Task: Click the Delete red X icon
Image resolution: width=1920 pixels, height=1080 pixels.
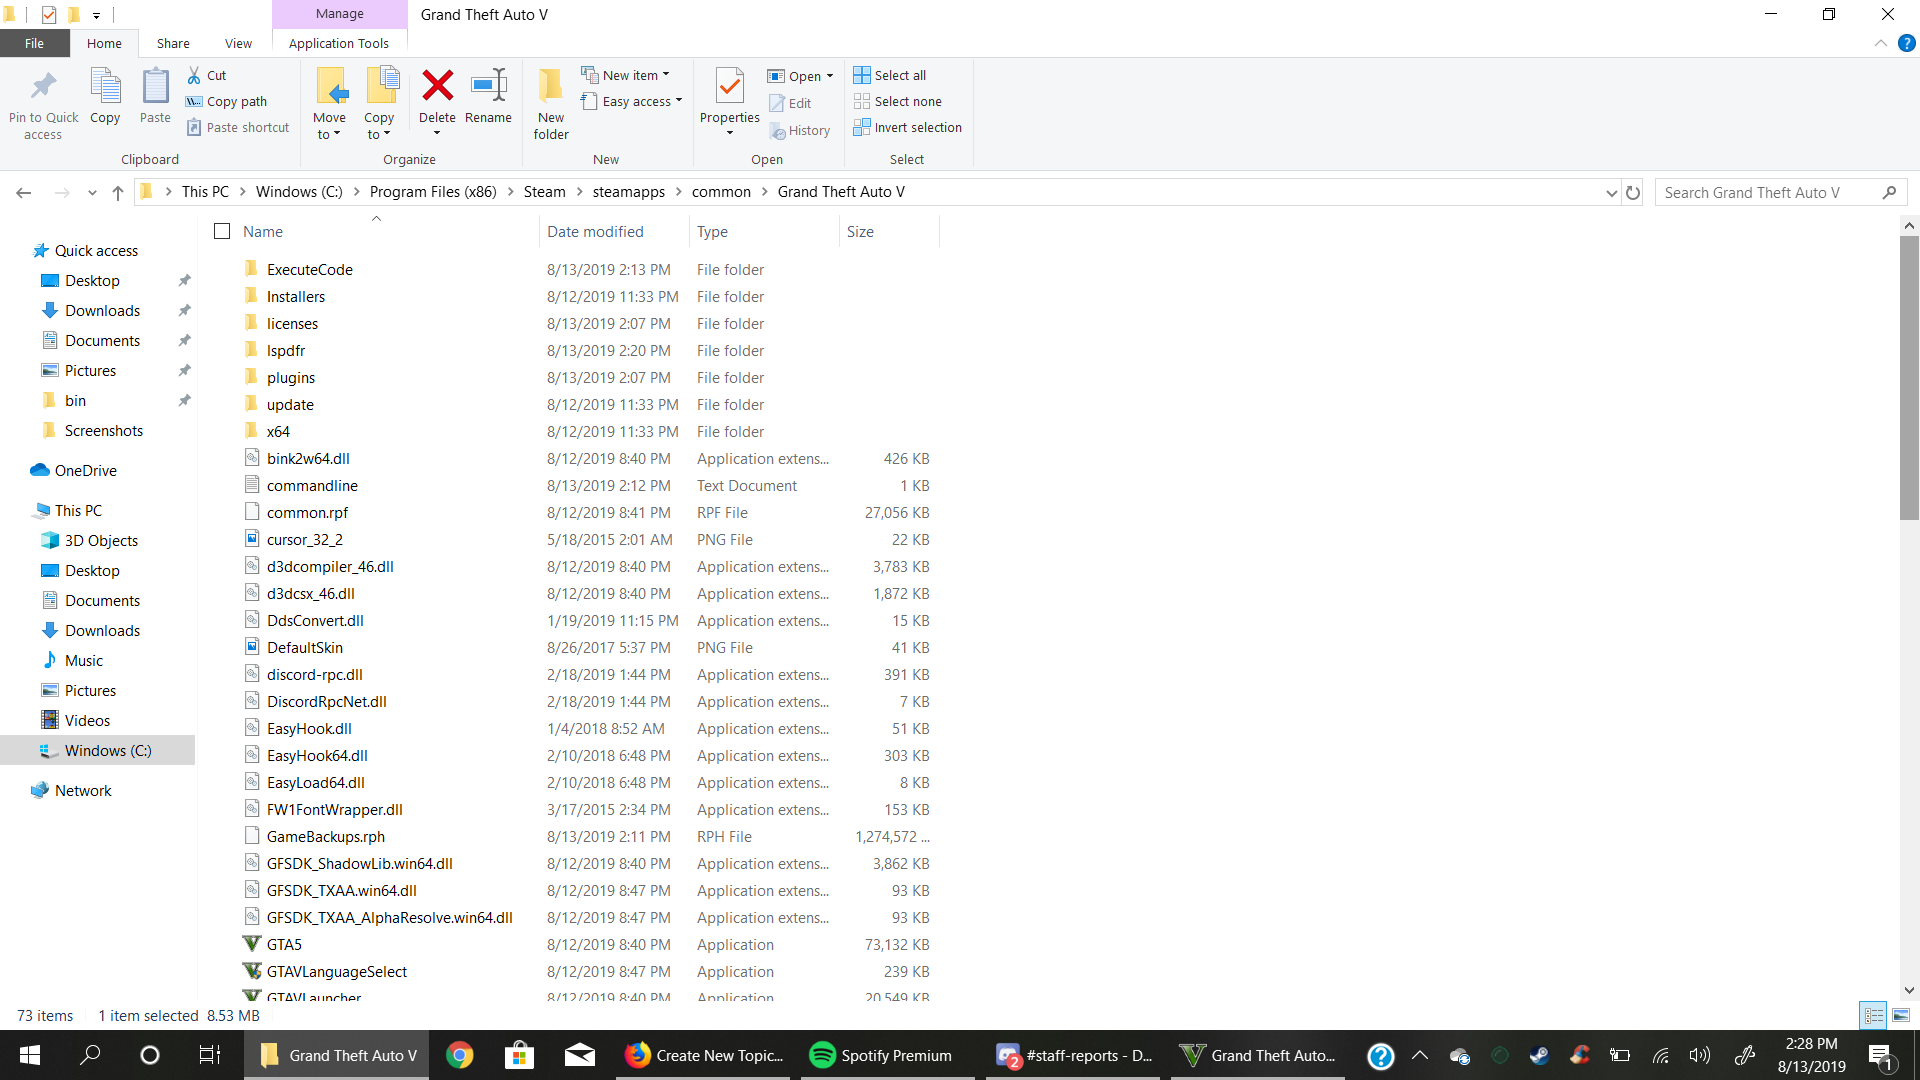Action: click(437, 87)
